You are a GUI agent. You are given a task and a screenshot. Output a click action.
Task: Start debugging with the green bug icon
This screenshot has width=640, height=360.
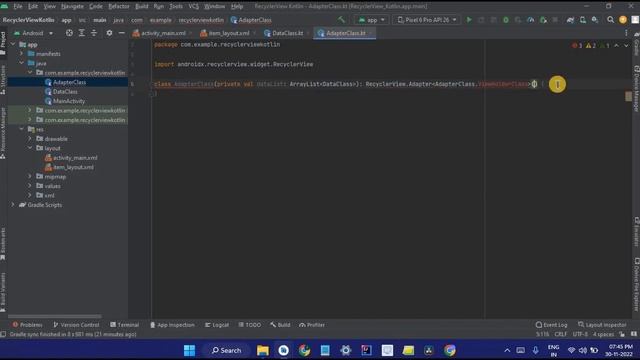(506, 20)
